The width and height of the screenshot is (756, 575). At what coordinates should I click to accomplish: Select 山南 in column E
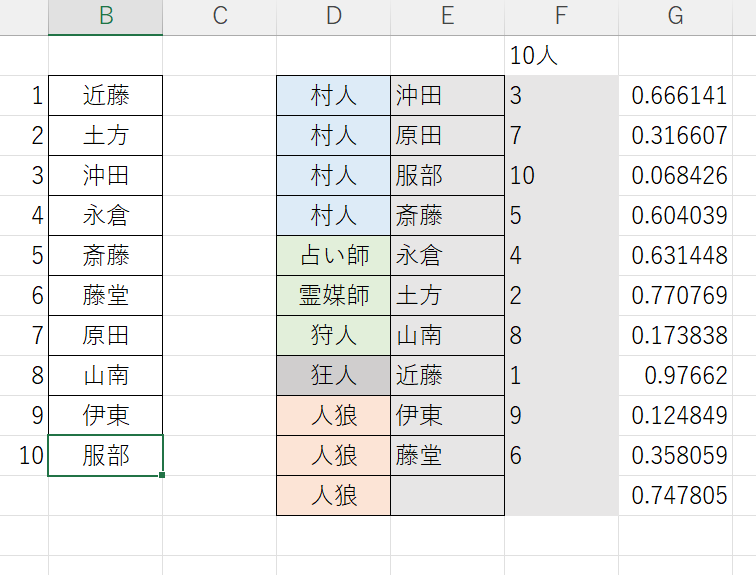[x=447, y=336]
